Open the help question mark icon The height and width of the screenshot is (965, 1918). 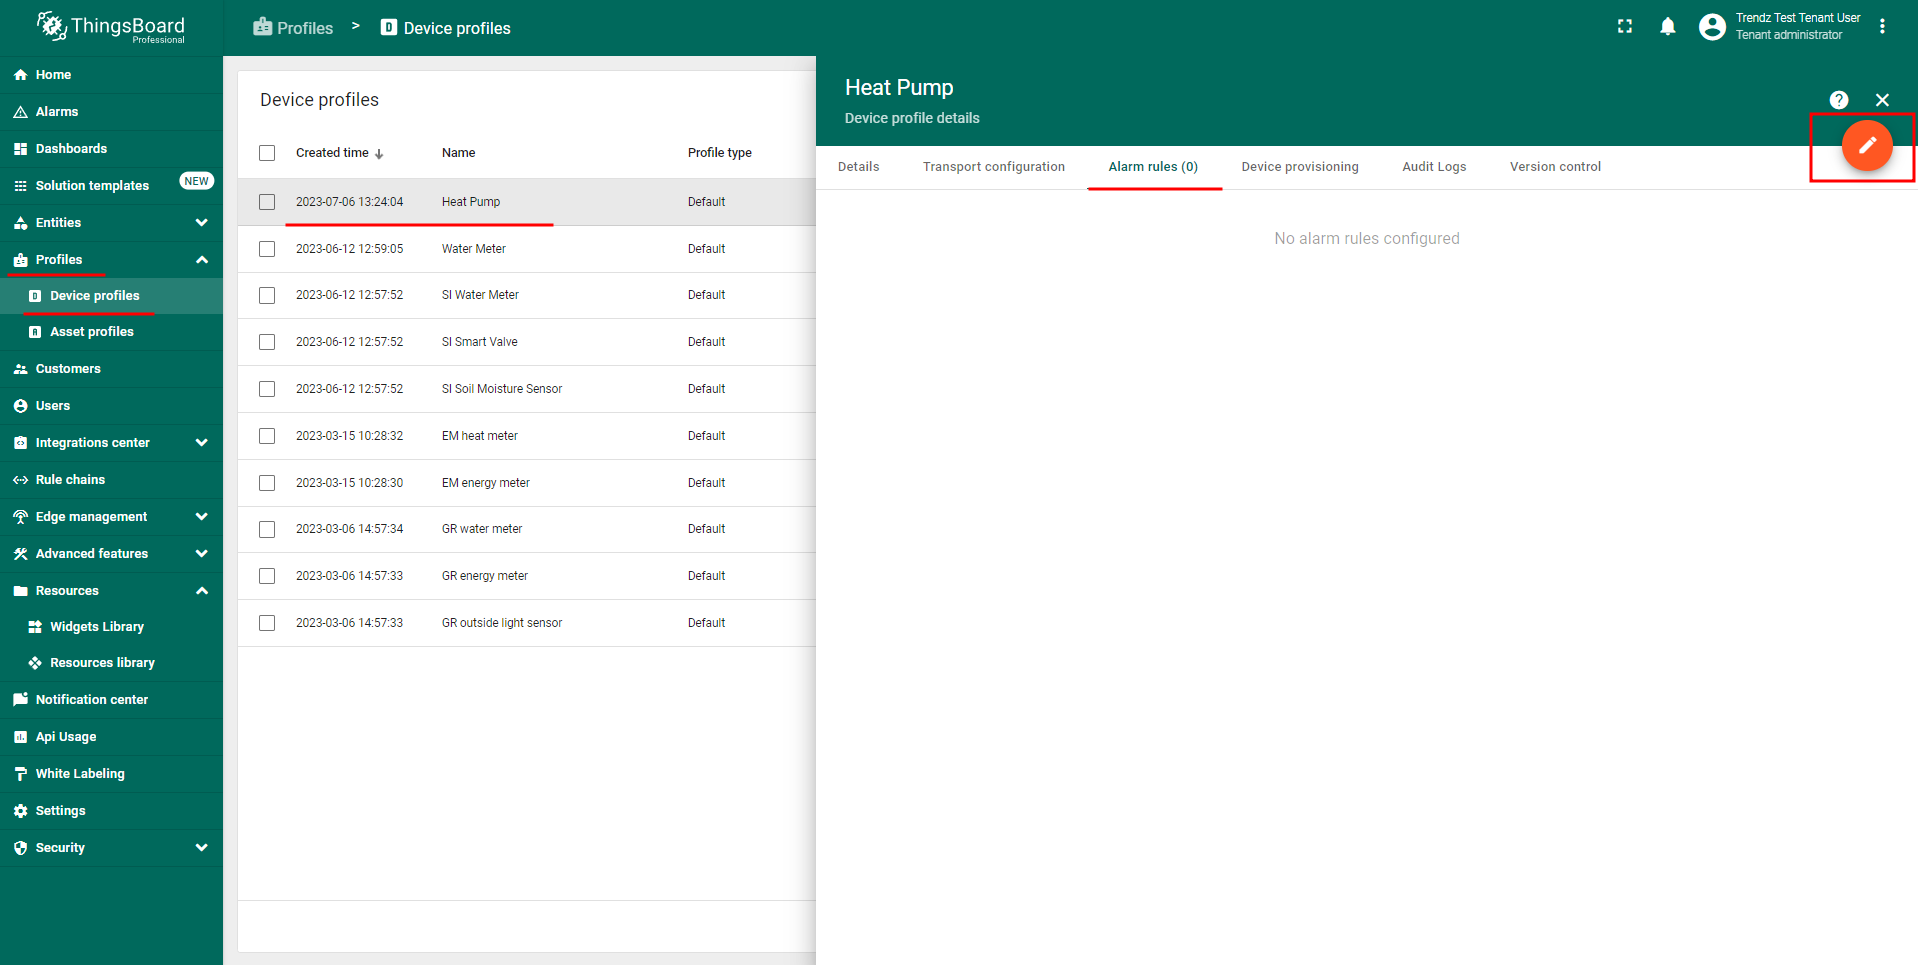tap(1838, 100)
